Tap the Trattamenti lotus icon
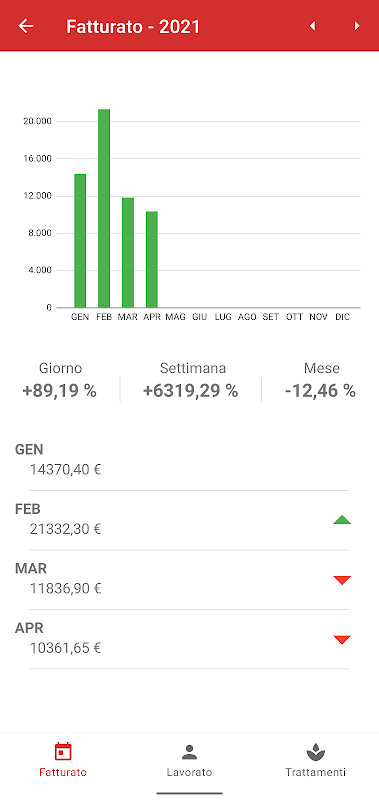 pos(316,752)
